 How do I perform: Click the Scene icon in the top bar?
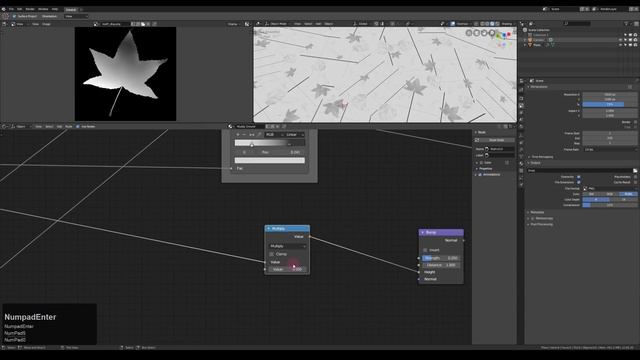(545, 9)
